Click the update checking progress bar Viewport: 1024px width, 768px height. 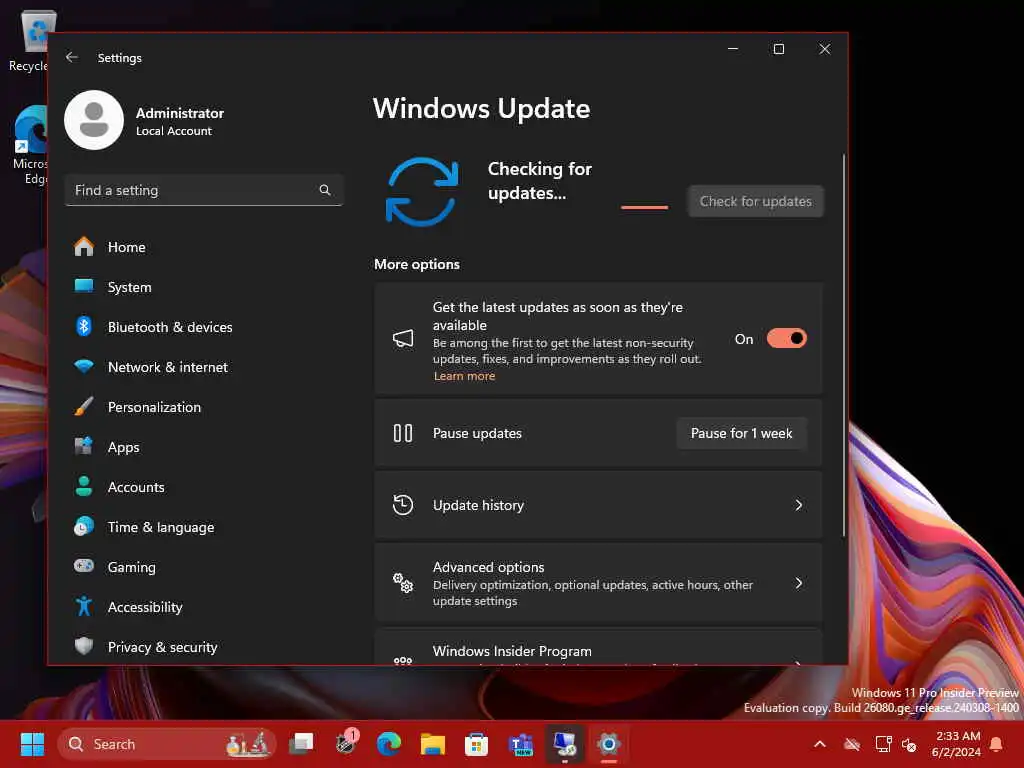(645, 207)
